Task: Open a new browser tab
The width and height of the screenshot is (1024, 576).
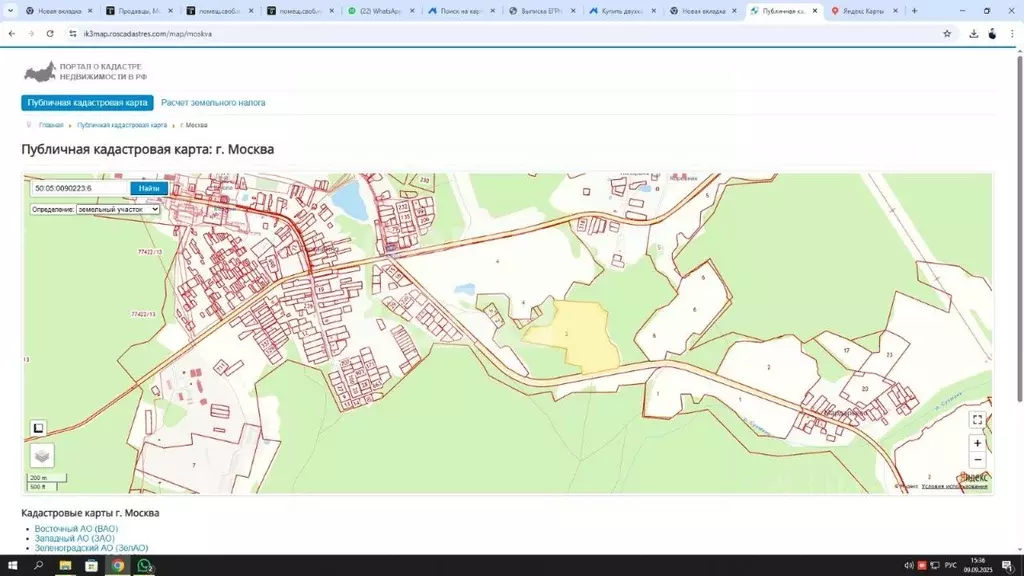Action: coord(914,11)
